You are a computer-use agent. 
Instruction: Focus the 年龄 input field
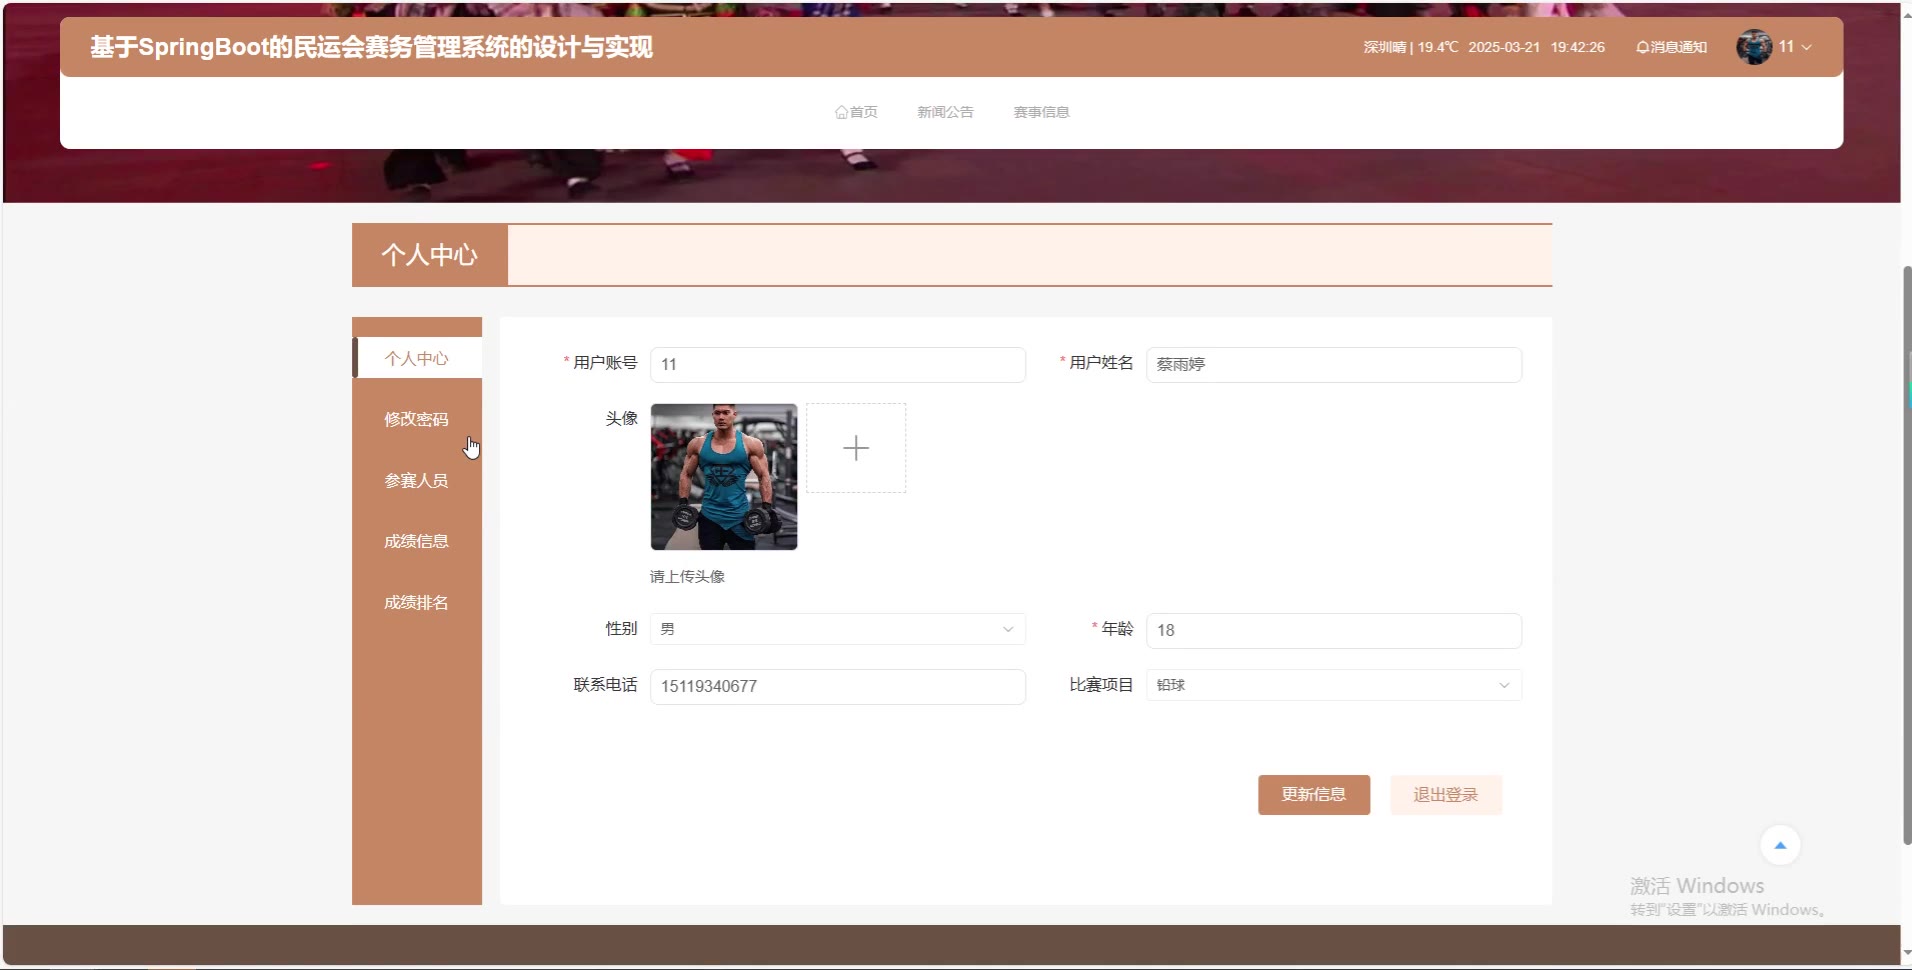[x=1334, y=630]
